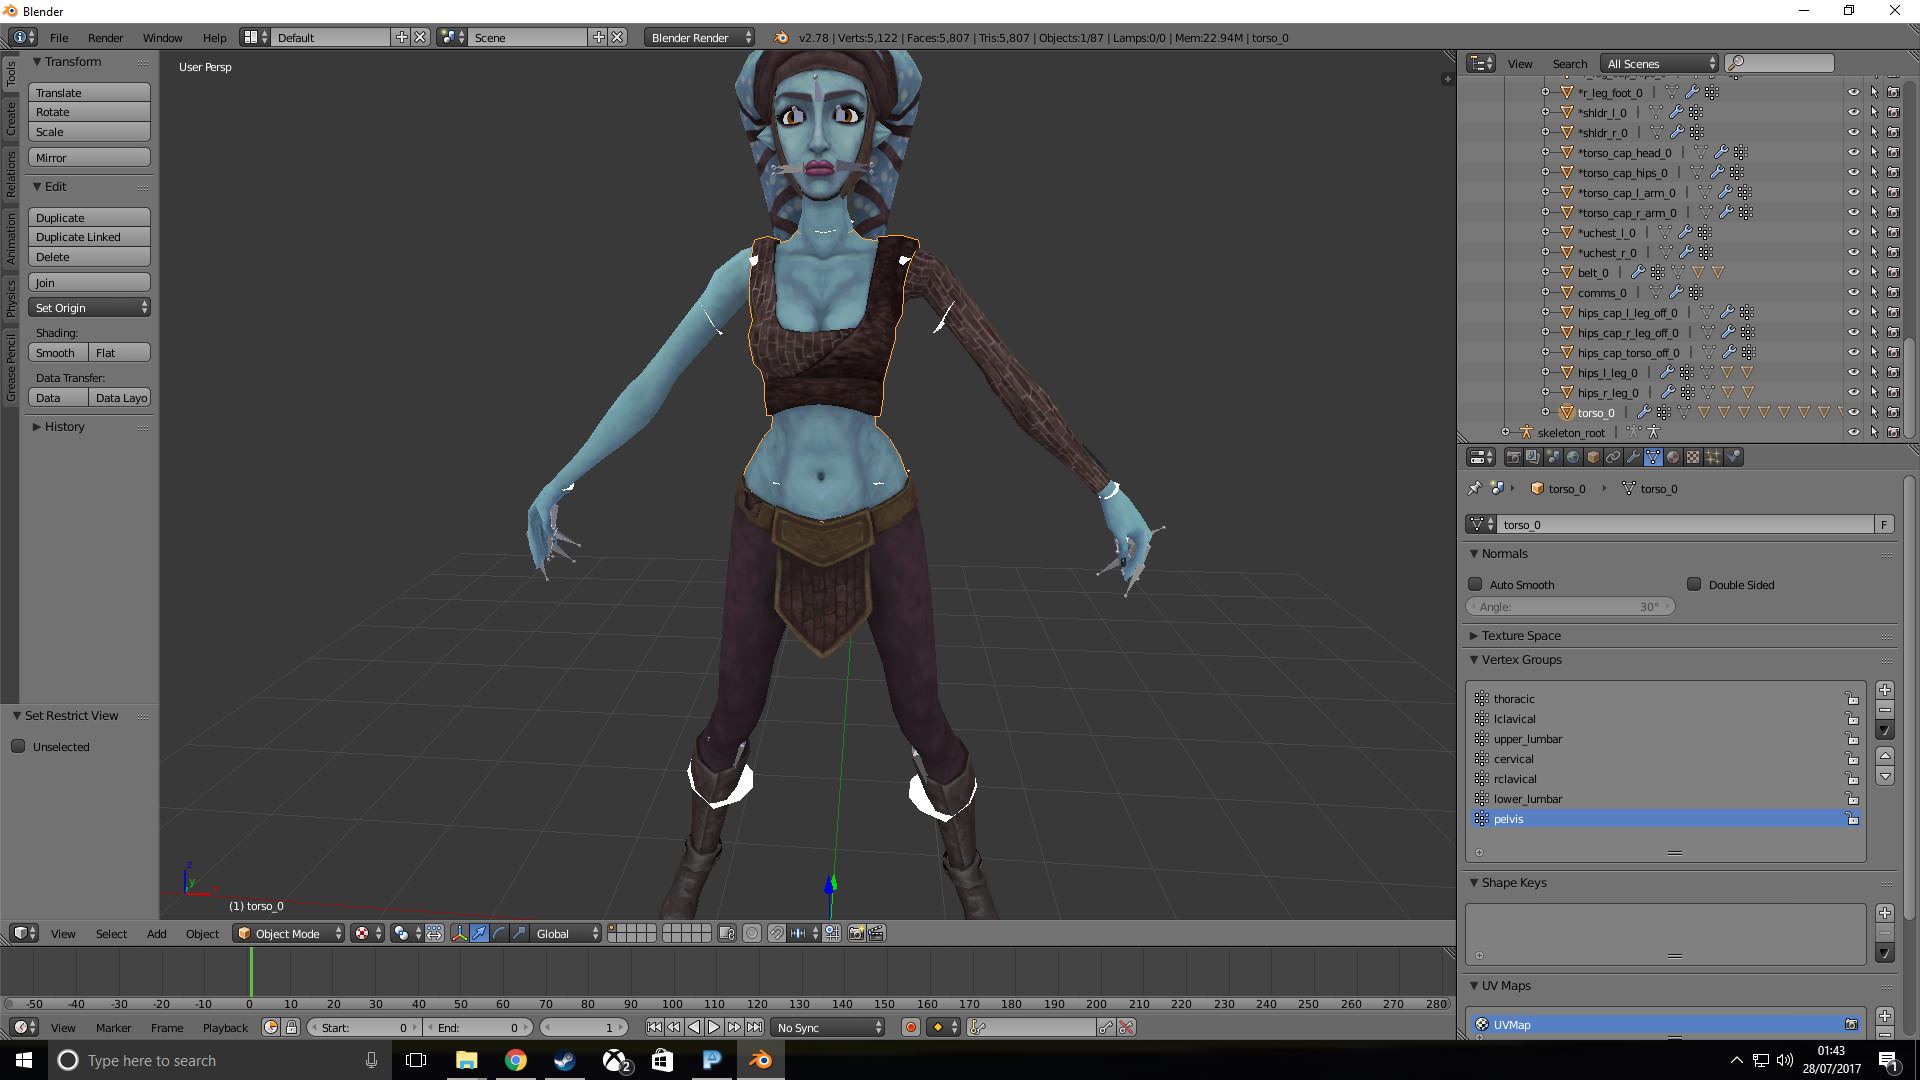Toggle visibility eye for hips_l_leg_0
The height and width of the screenshot is (1080, 1920).
pos(1853,372)
